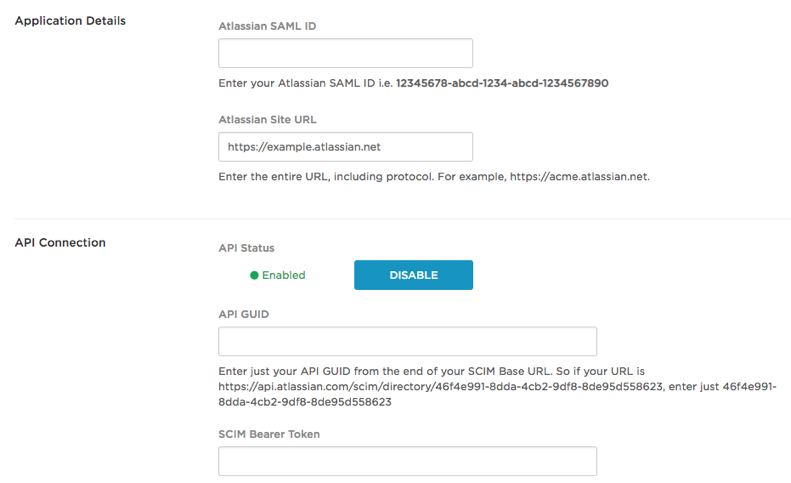791x483 pixels.
Task: Click the 'Enter just your API GUID' instruction
Action: coord(497,387)
